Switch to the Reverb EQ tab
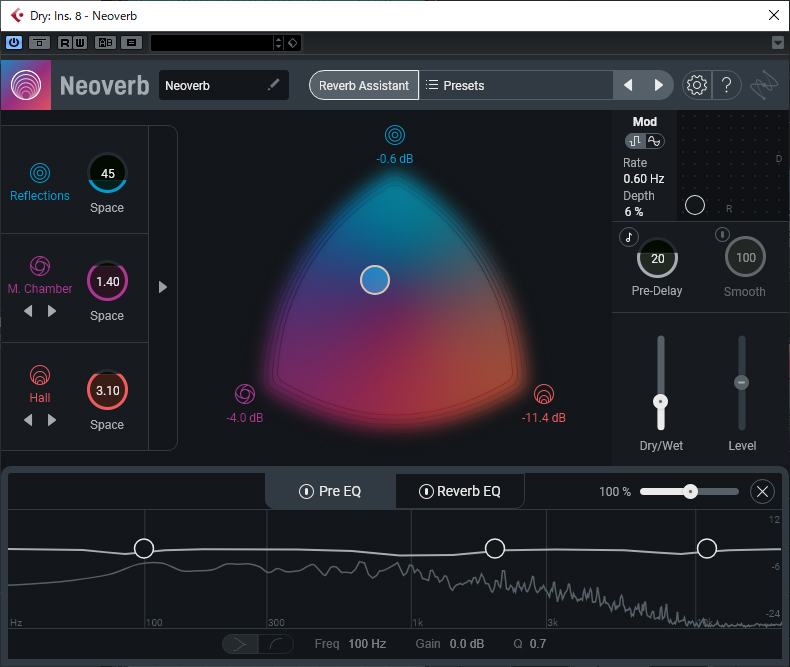The width and height of the screenshot is (790, 667). click(x=460, y=491)
